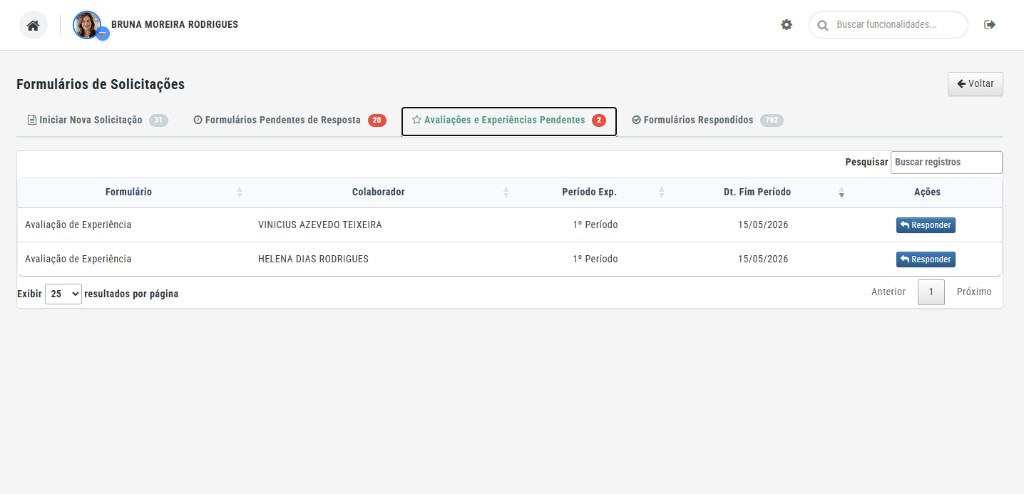Click the Formulários de Solicitações heading
The image size is (1024, 494).
pyautogui.click(x=101, y=84)
